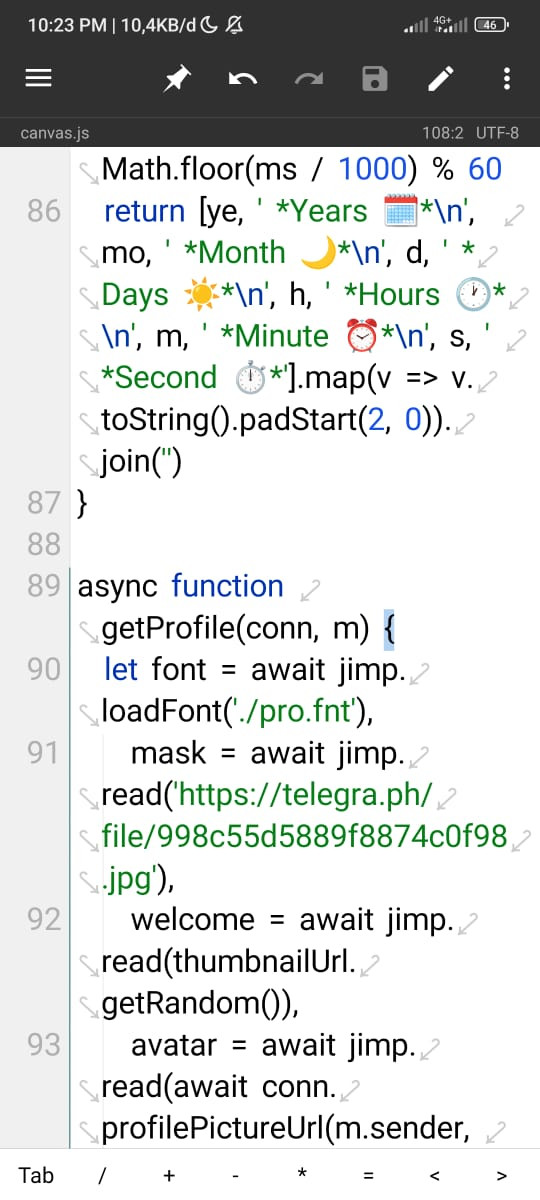Image resolution: width=540 pixels, height=1200 pixels.
Task: Tap the 108:2 cursor position indicator
Action: coord(444,132)
